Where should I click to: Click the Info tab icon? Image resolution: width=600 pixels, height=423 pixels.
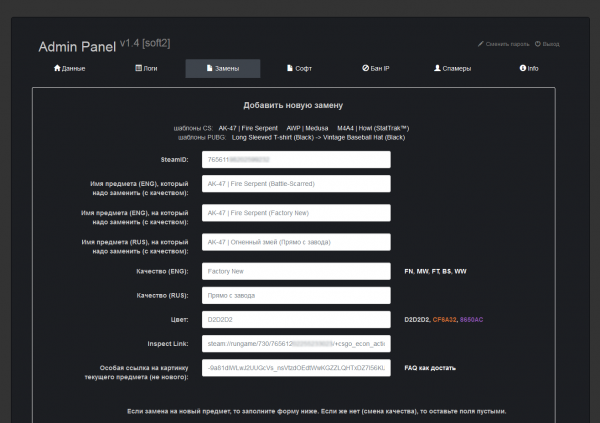[521, 69]
